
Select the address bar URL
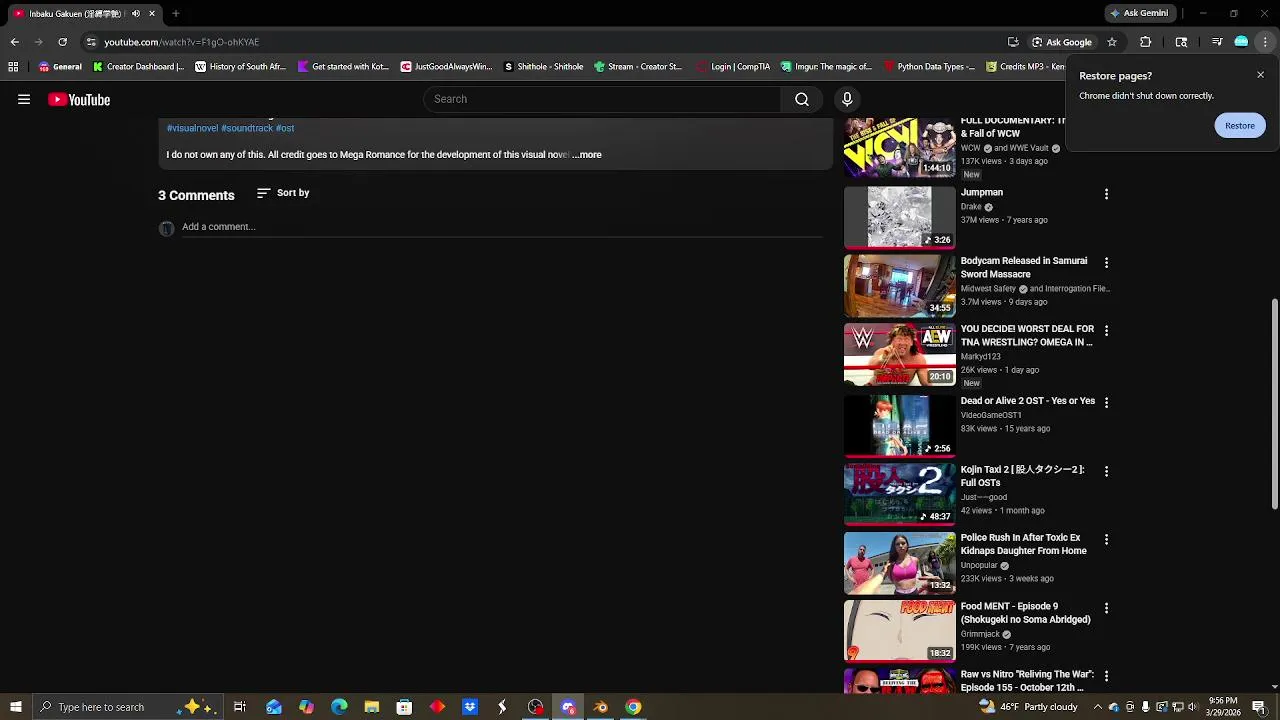(x=182, y=42)
